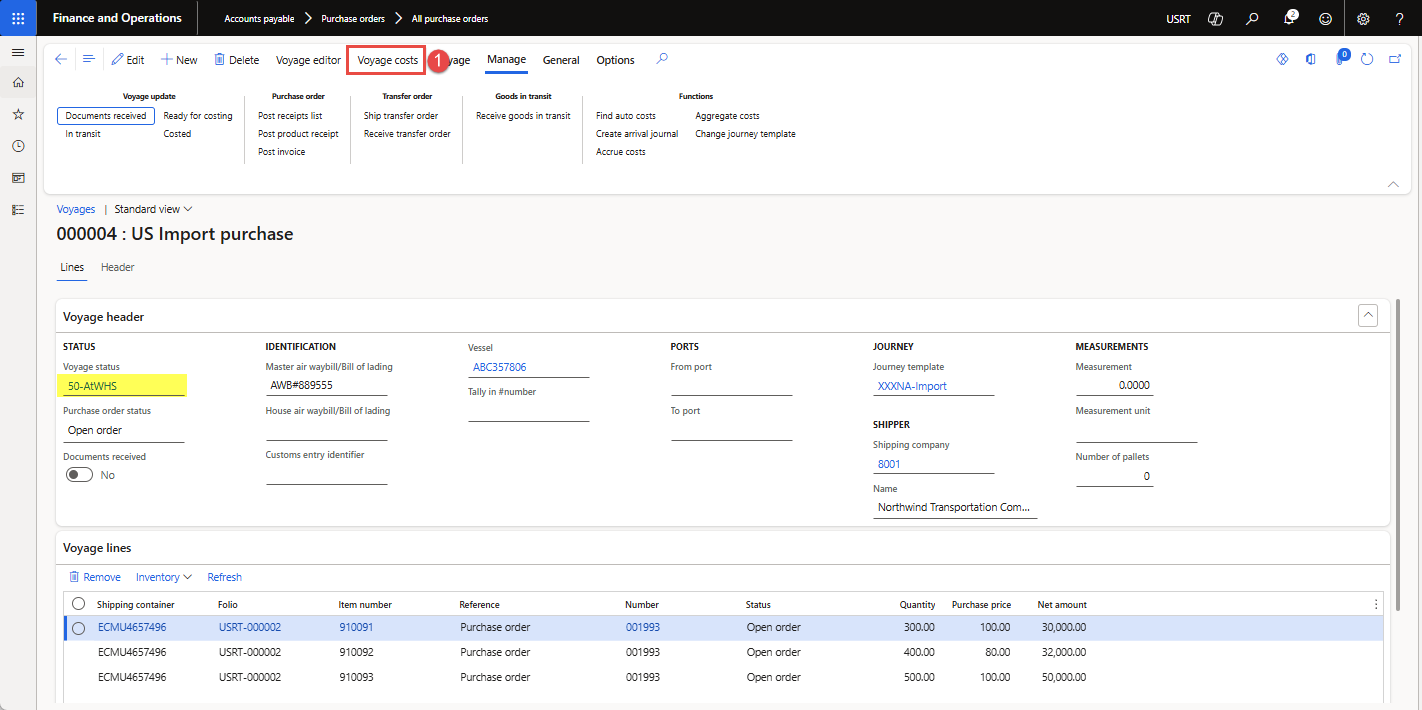Click the Master air waybill input field

click(326, 385)
